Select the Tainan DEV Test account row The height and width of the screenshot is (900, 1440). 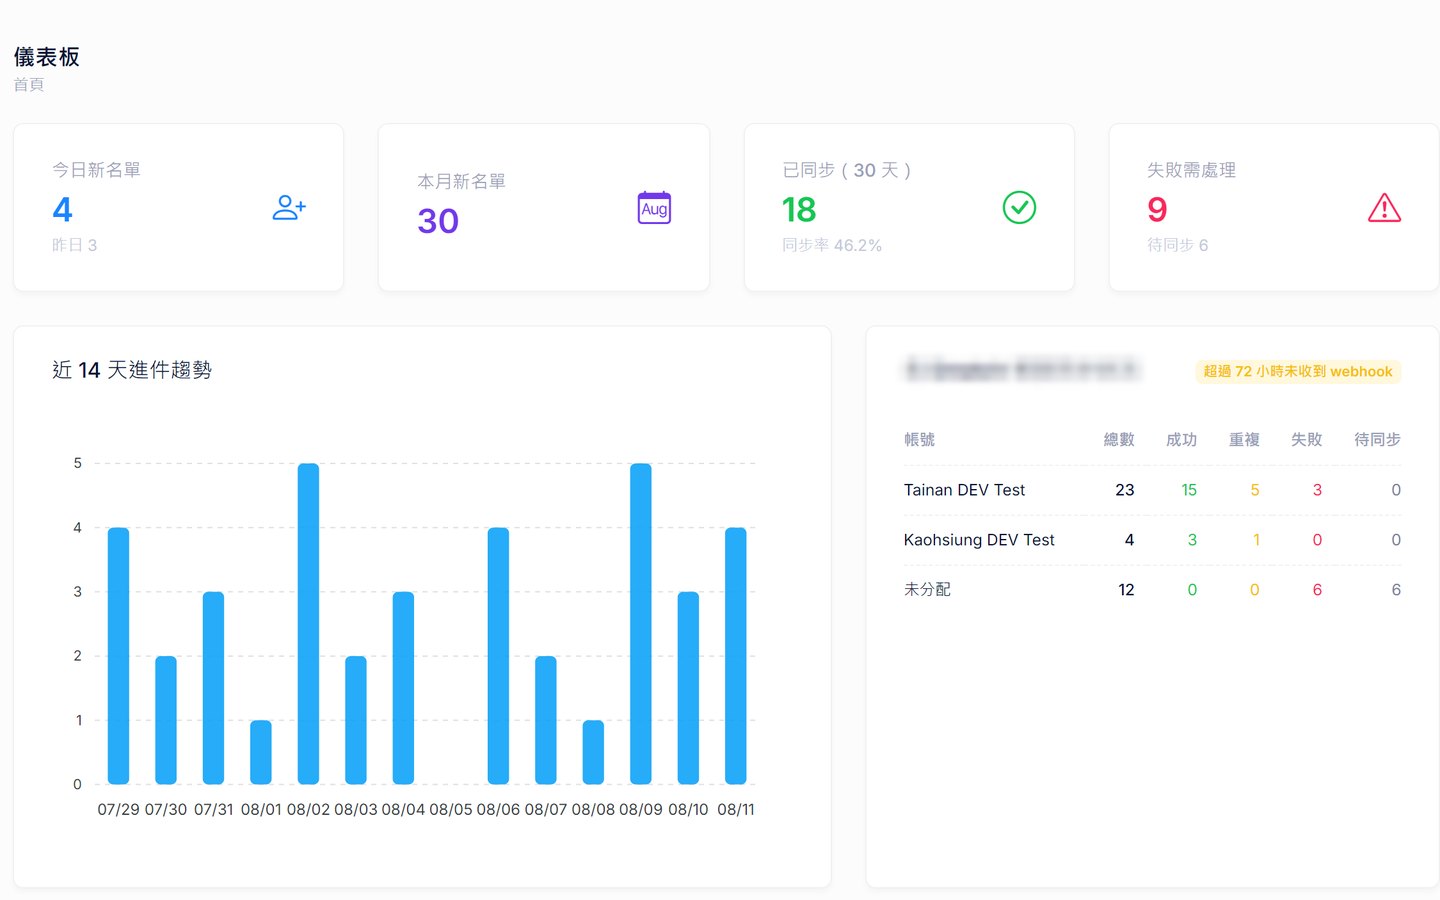click(x=1152, y=490)
